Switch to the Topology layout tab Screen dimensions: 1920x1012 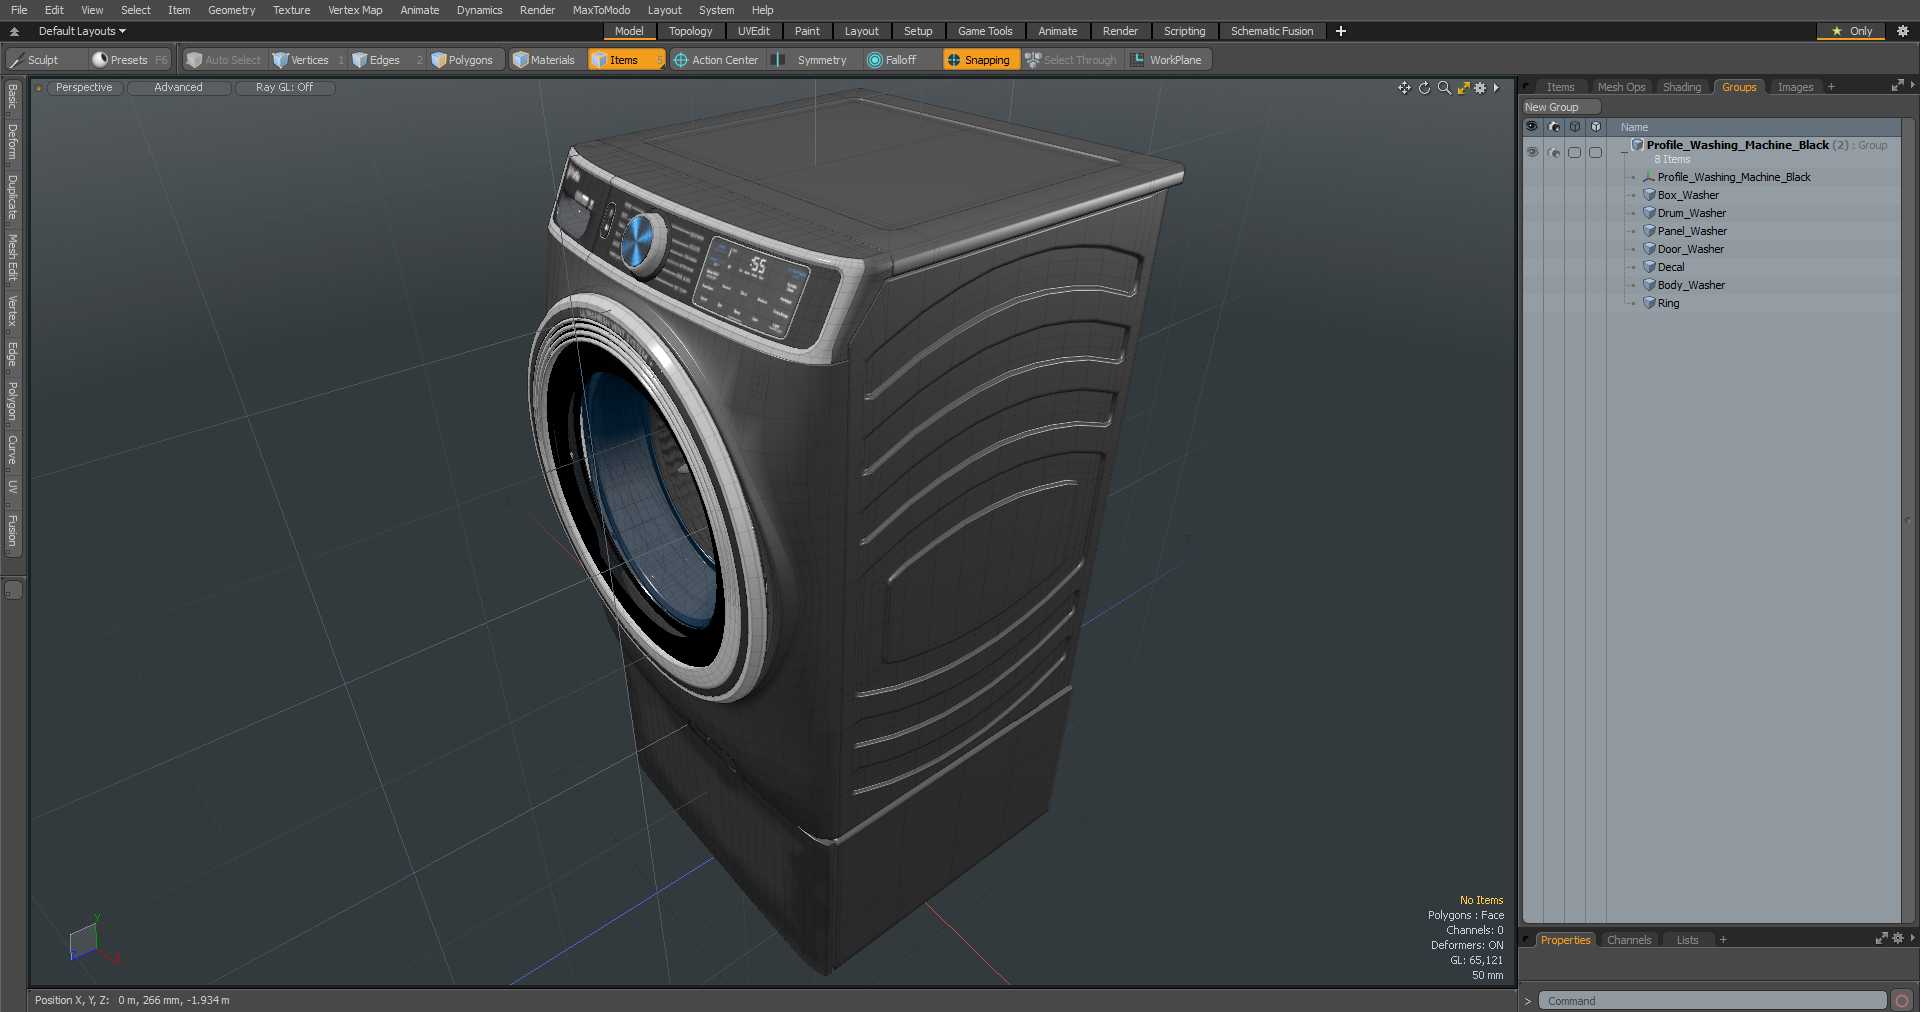tap(690, 31)
